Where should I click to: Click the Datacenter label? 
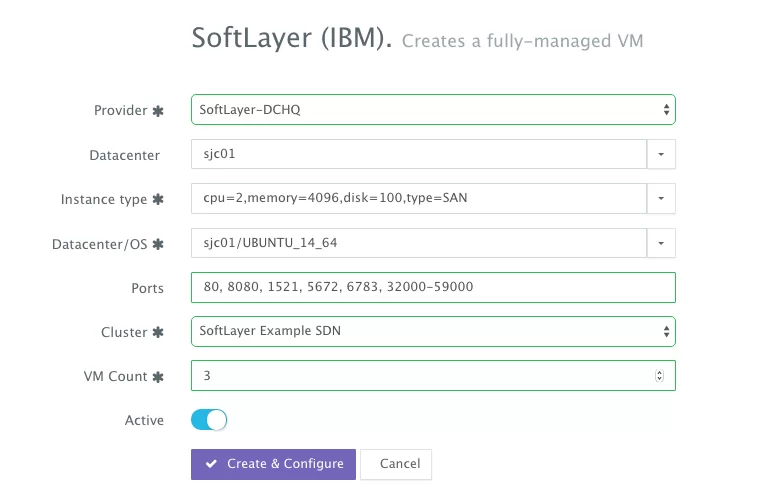(x=124, y=155)
